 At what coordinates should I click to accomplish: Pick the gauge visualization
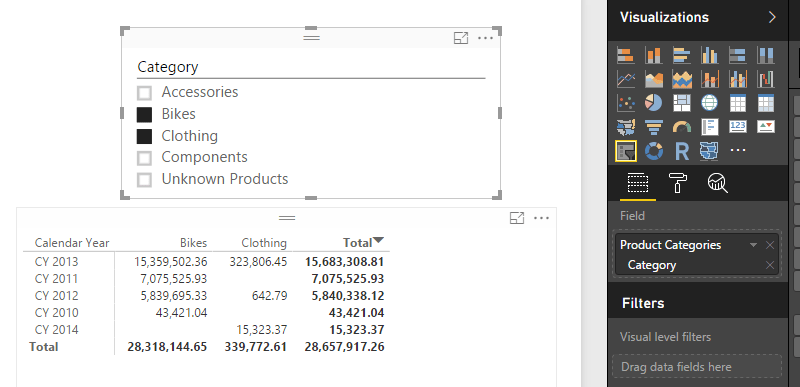pyautogui.click(x=682, y=126)
